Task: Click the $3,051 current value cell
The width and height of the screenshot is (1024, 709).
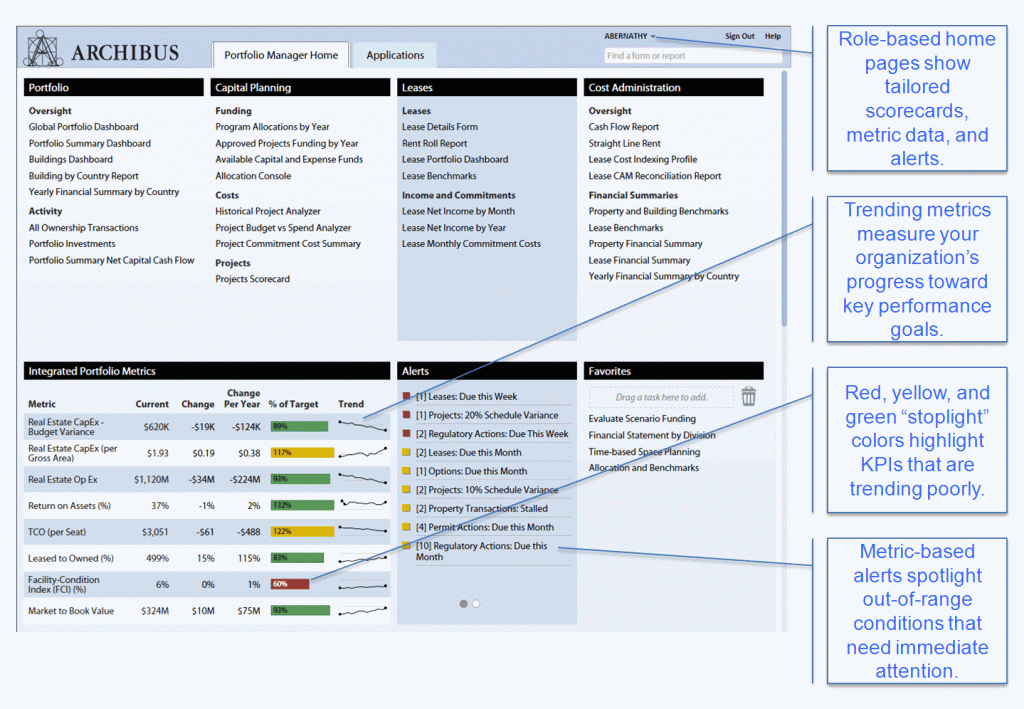Action: coord(155,531)
